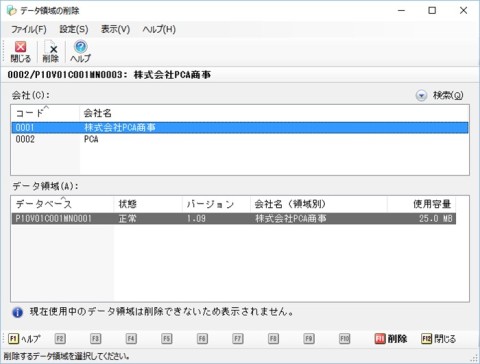Click the F1 ヘルプ function key button
This screenshot has height=364, width=480.
click(24, 339)
